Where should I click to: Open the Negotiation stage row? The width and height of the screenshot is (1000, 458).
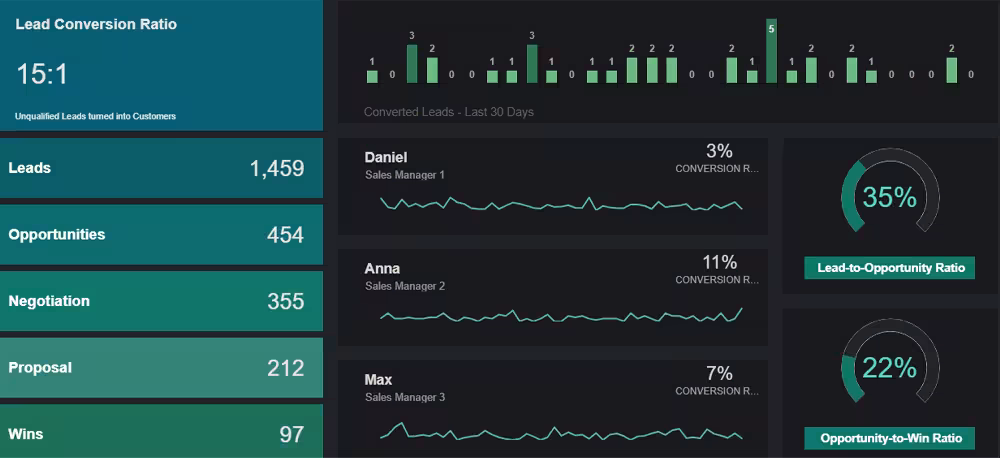point(161,301)
